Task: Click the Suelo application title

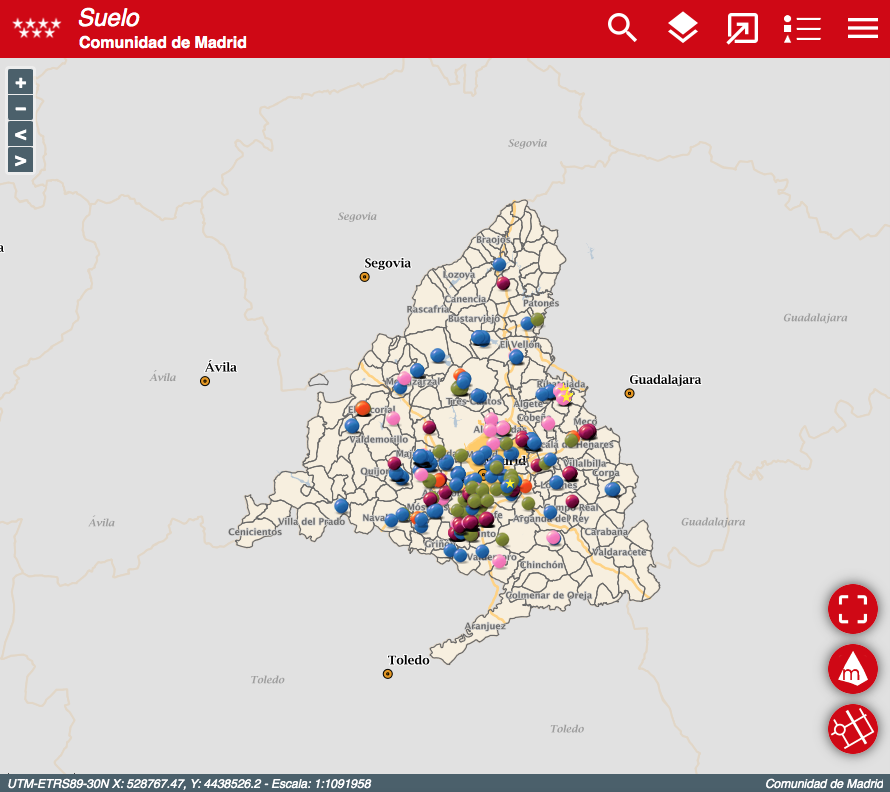Action: [x=109, y=17]
